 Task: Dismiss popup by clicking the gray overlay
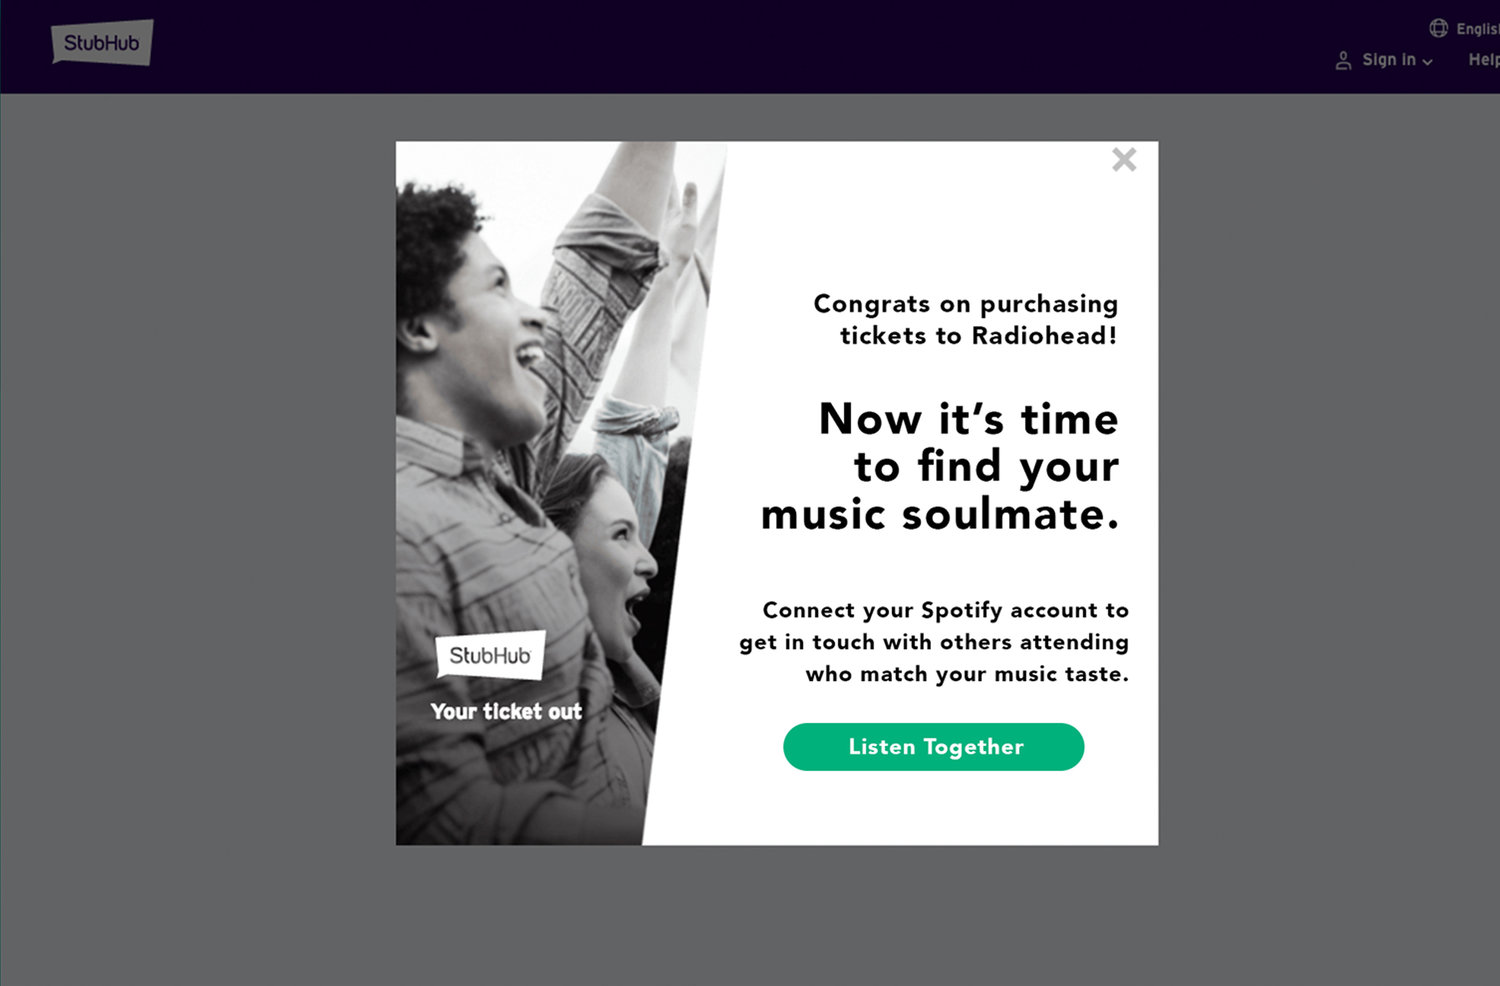(200, 500)
